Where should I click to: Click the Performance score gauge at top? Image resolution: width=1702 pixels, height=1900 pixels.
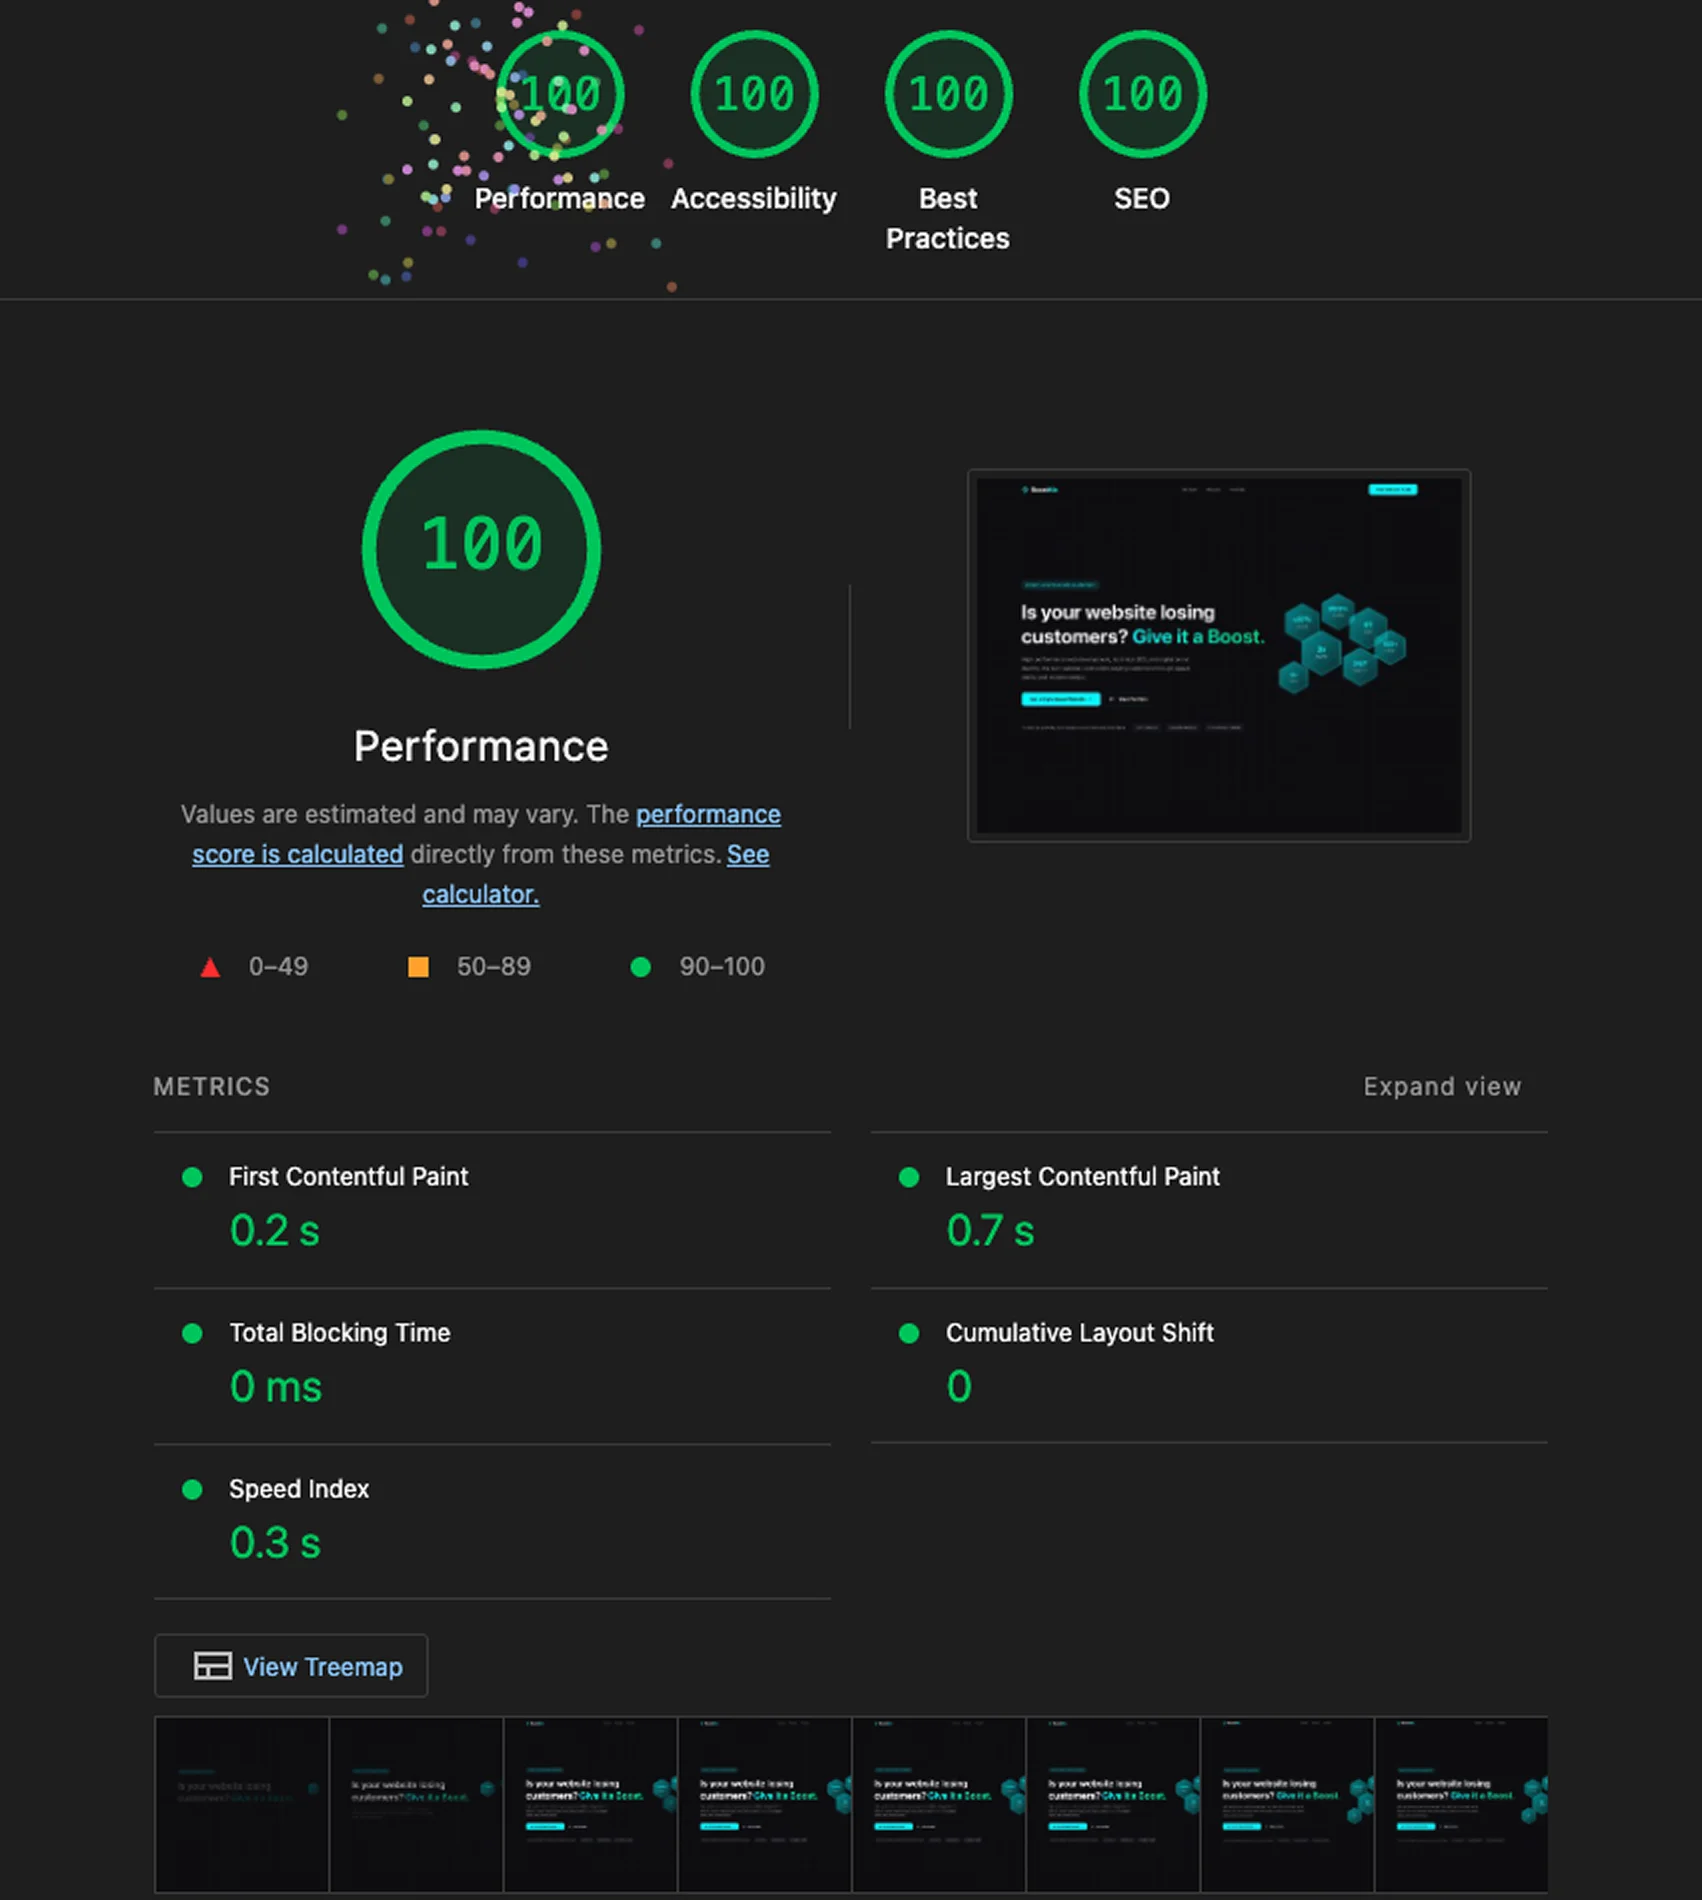click(x=560, y=94)
